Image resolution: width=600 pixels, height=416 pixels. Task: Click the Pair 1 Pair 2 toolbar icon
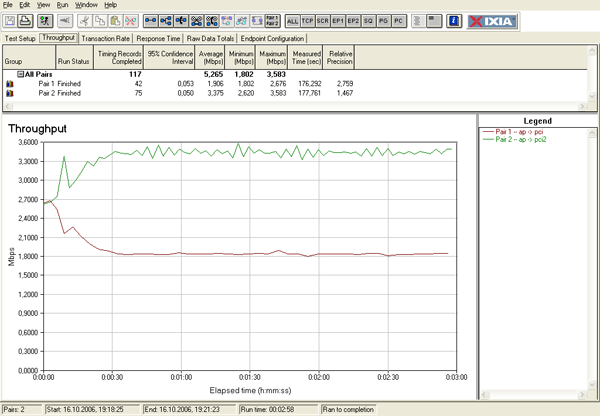pos(272,21)
